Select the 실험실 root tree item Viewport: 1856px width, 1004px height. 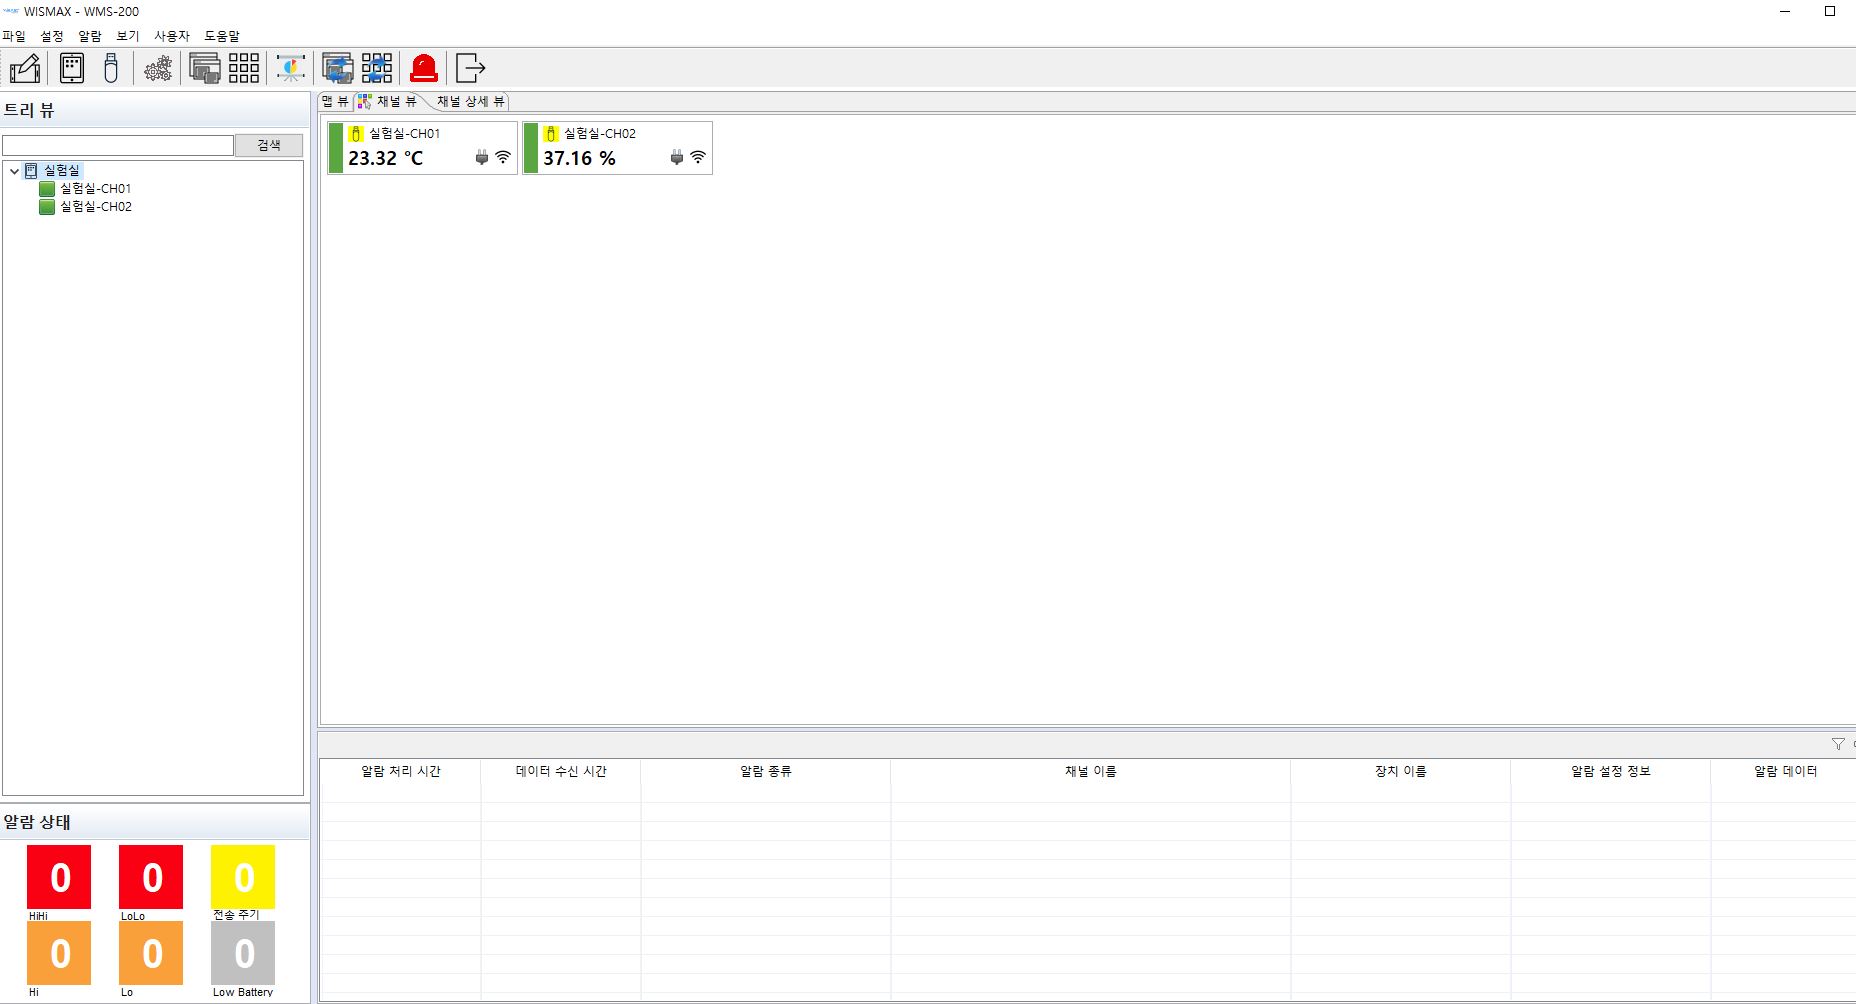[62, 171]
